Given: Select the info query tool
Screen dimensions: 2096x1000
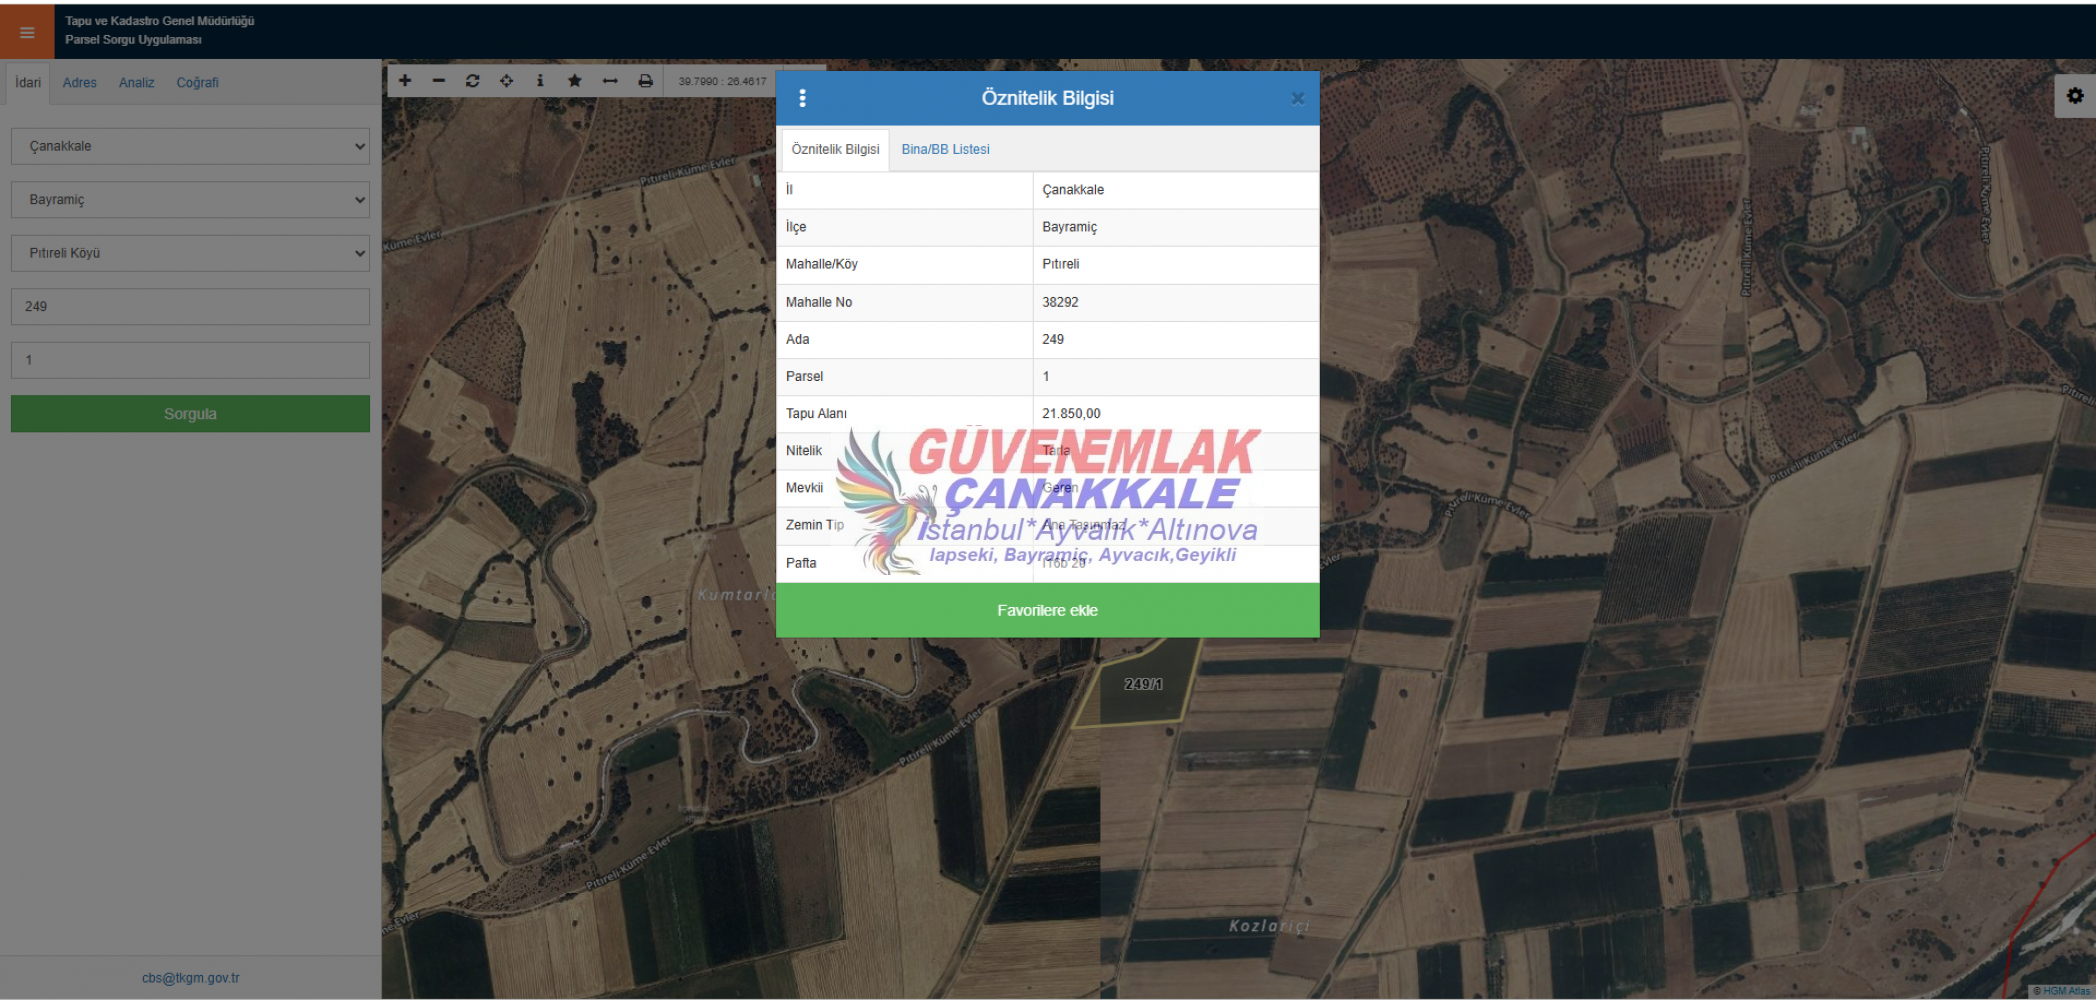Looking at the screenshot, I should click(540, 81).
